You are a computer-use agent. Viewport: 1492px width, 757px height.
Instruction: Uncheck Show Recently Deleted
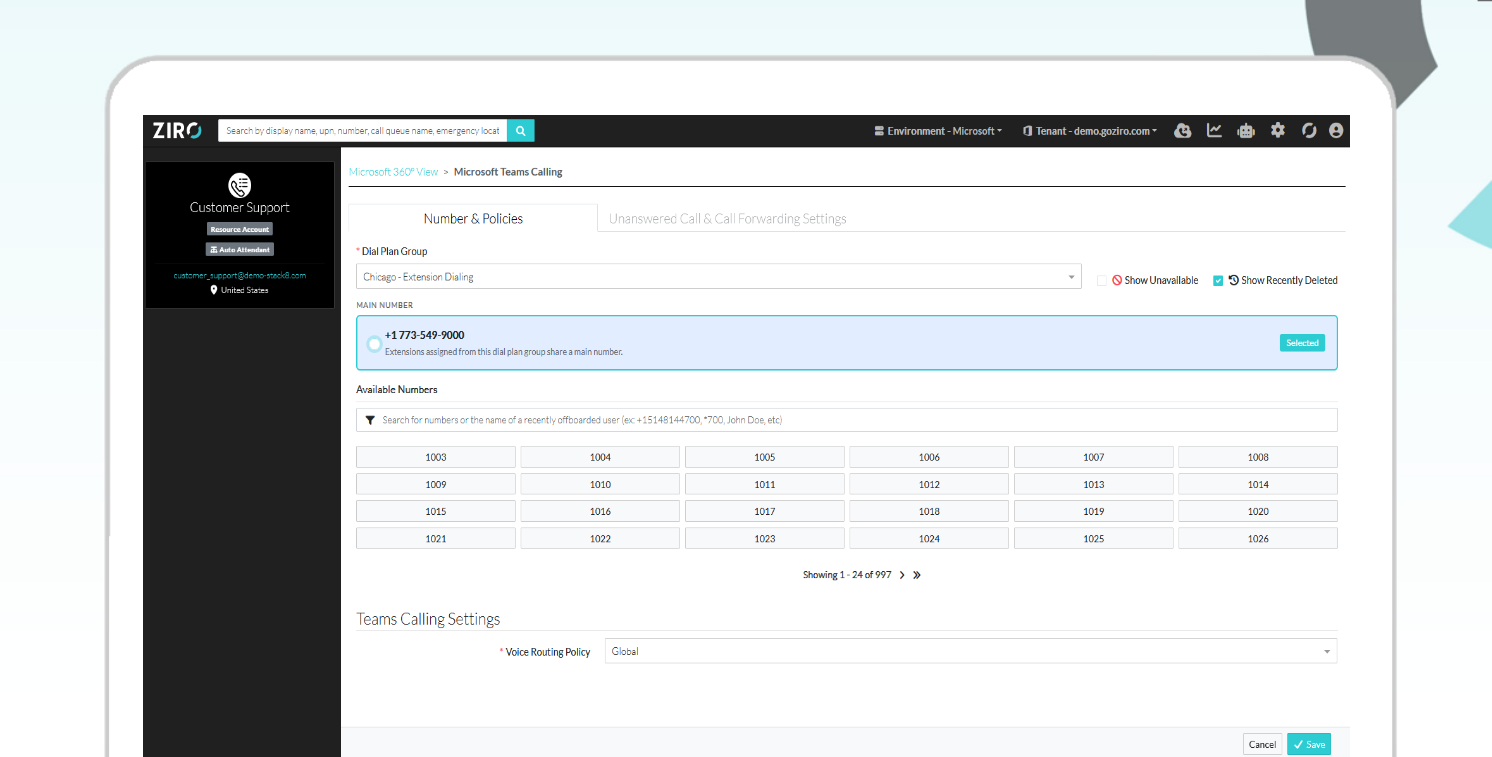(x=1218, y=281)
